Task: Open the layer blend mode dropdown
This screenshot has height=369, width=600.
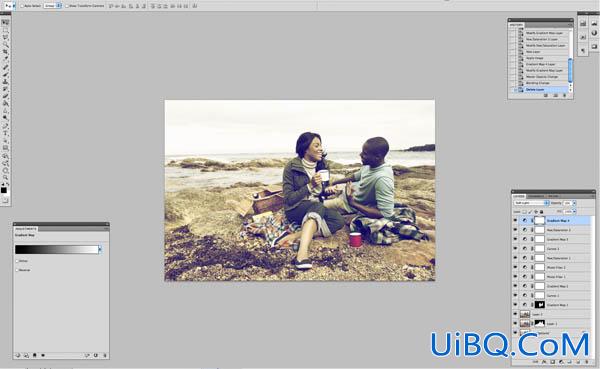Action: 531,203
